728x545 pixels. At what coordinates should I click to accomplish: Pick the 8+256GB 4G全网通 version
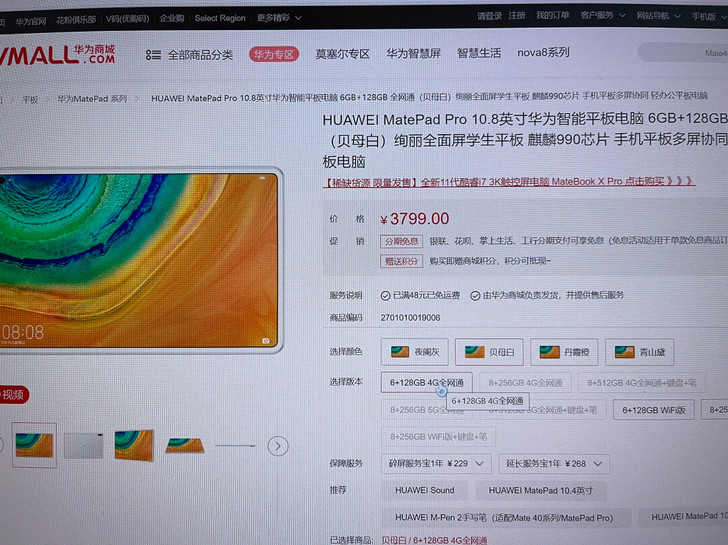coord(525,382)
